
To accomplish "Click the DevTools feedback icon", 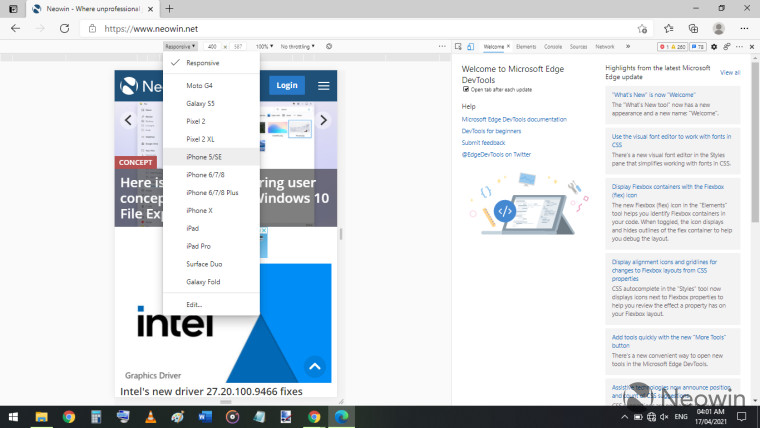I will coord(727,47).
